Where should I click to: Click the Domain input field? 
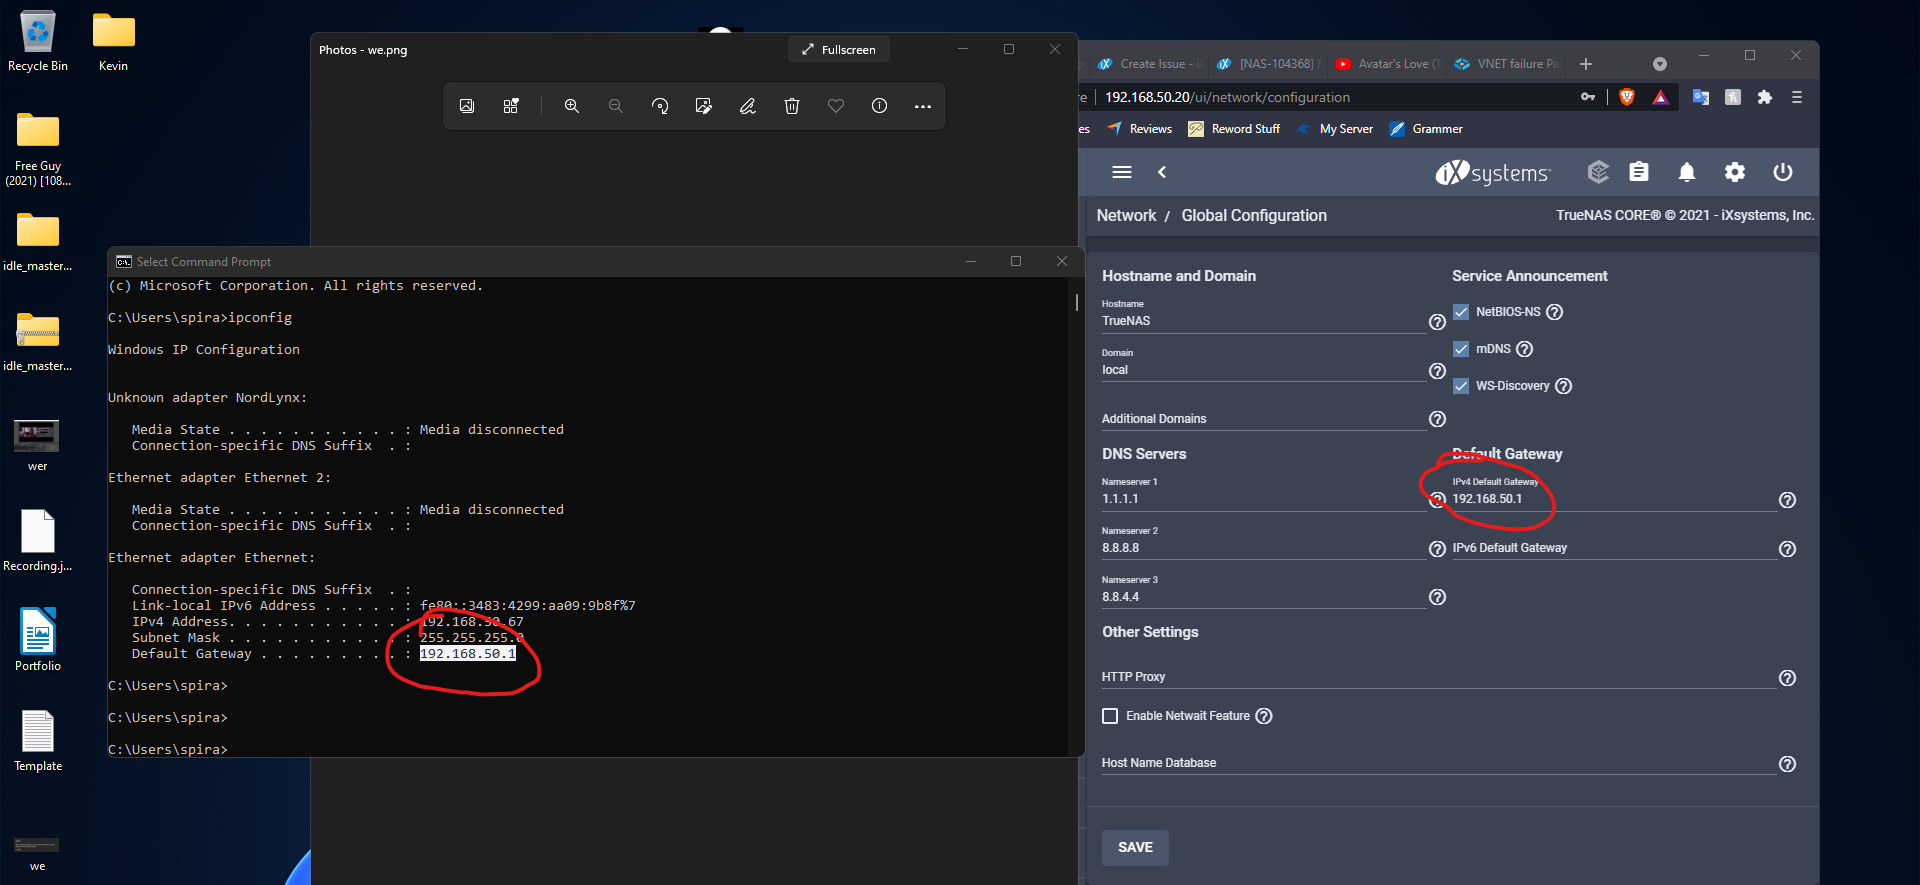tap(1263, 370)
